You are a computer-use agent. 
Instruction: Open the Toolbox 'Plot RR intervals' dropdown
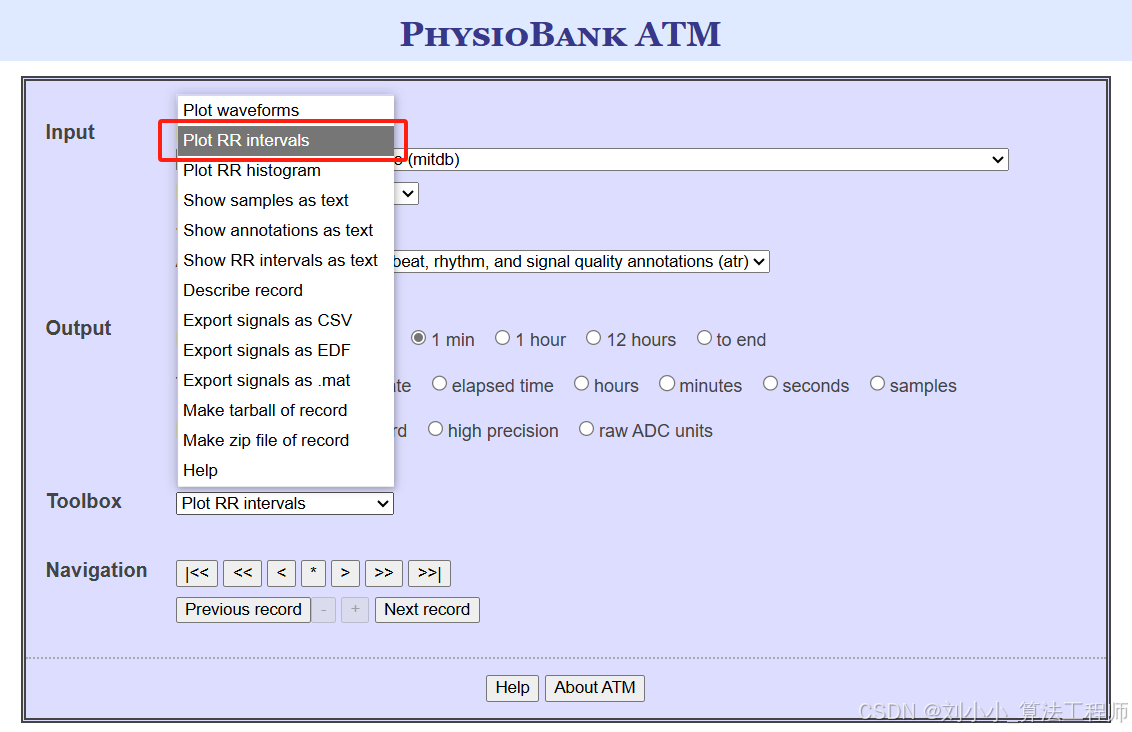pos(284,503)
